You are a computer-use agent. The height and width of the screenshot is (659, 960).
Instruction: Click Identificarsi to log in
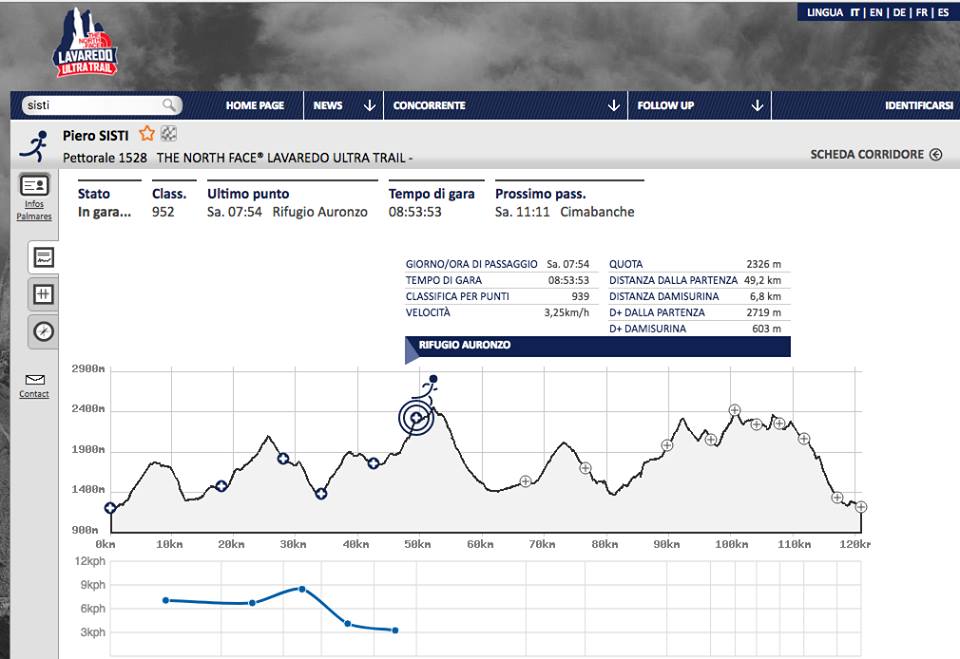coord(918,105)
